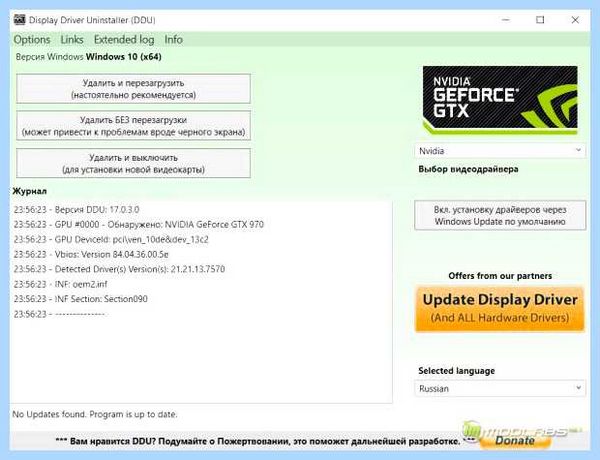Click the Update Display Driver banner
Image resolution: width=600 pixels, height=460 pixels.
(500, 308)
